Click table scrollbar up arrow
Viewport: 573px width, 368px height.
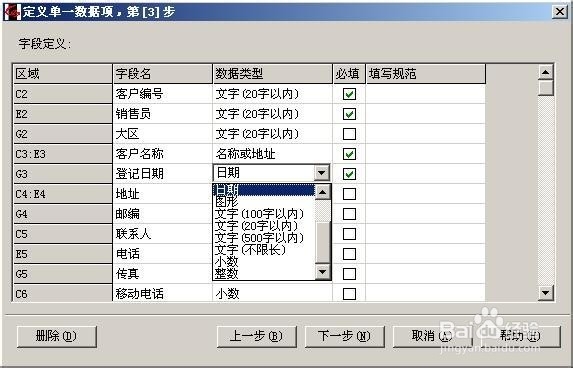point(546,72)
